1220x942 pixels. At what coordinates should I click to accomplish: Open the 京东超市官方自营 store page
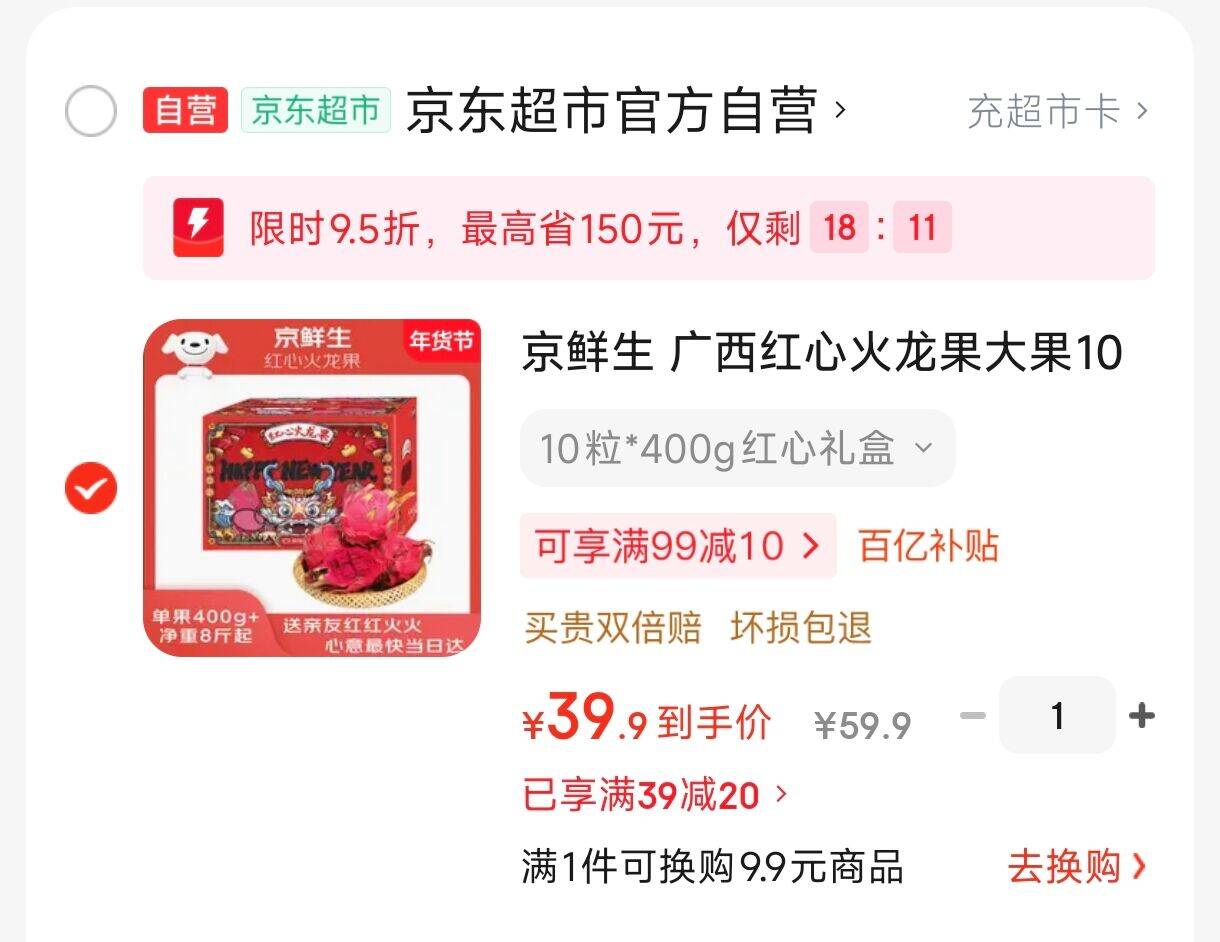point(626,110)
